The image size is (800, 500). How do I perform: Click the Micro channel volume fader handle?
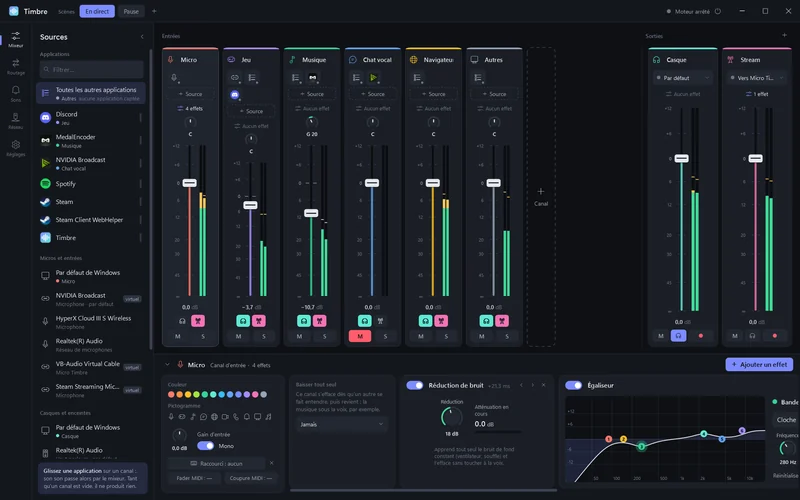pyautogui.click(x=189, y=183)
